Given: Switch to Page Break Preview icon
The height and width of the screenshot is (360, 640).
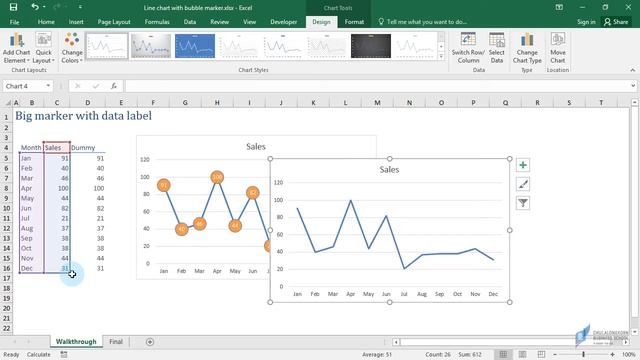Looking at the screenshot, I should pyautogui.click(x=541, y=354).
